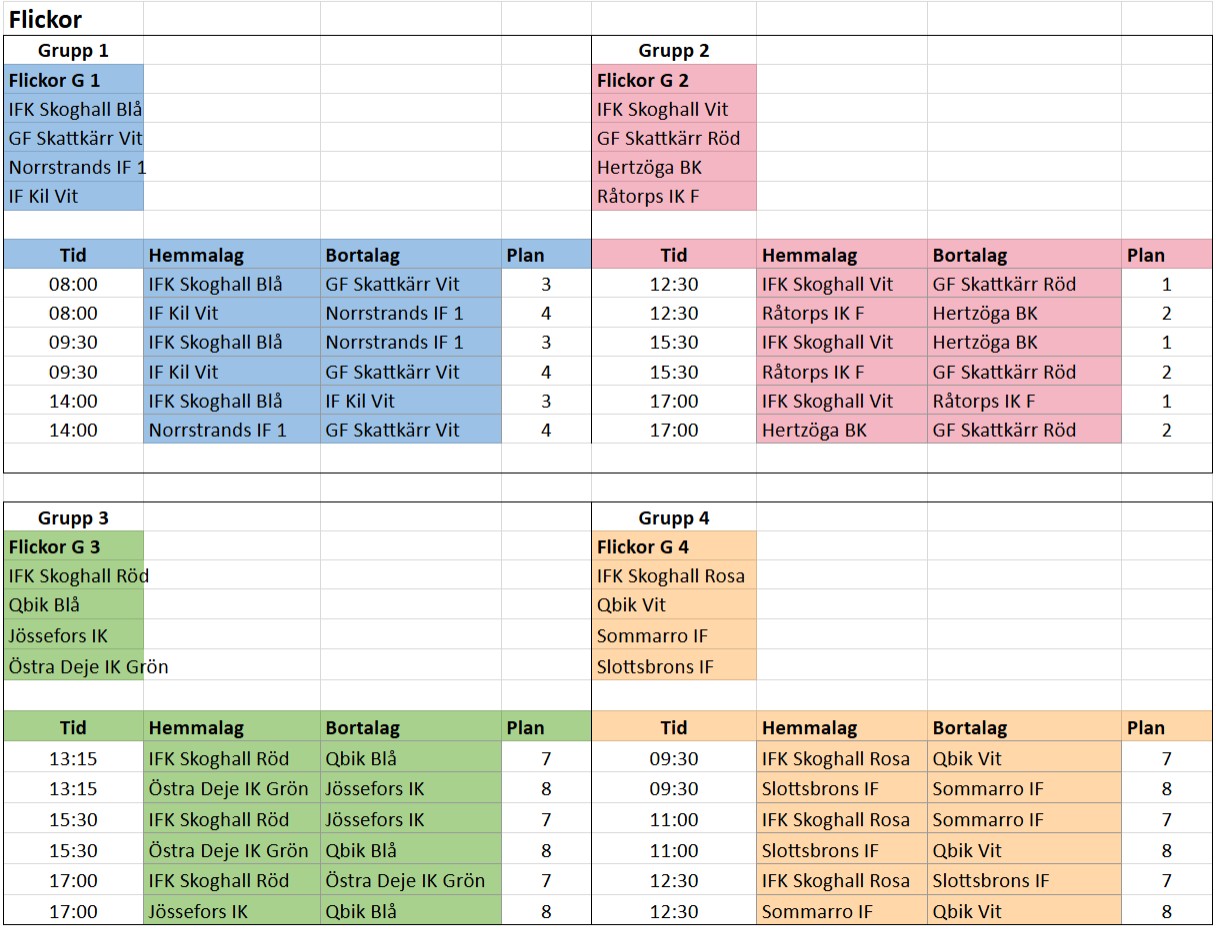
Task: Click Jössefors IK in the Hemmalag column
Action: (198, 911)
